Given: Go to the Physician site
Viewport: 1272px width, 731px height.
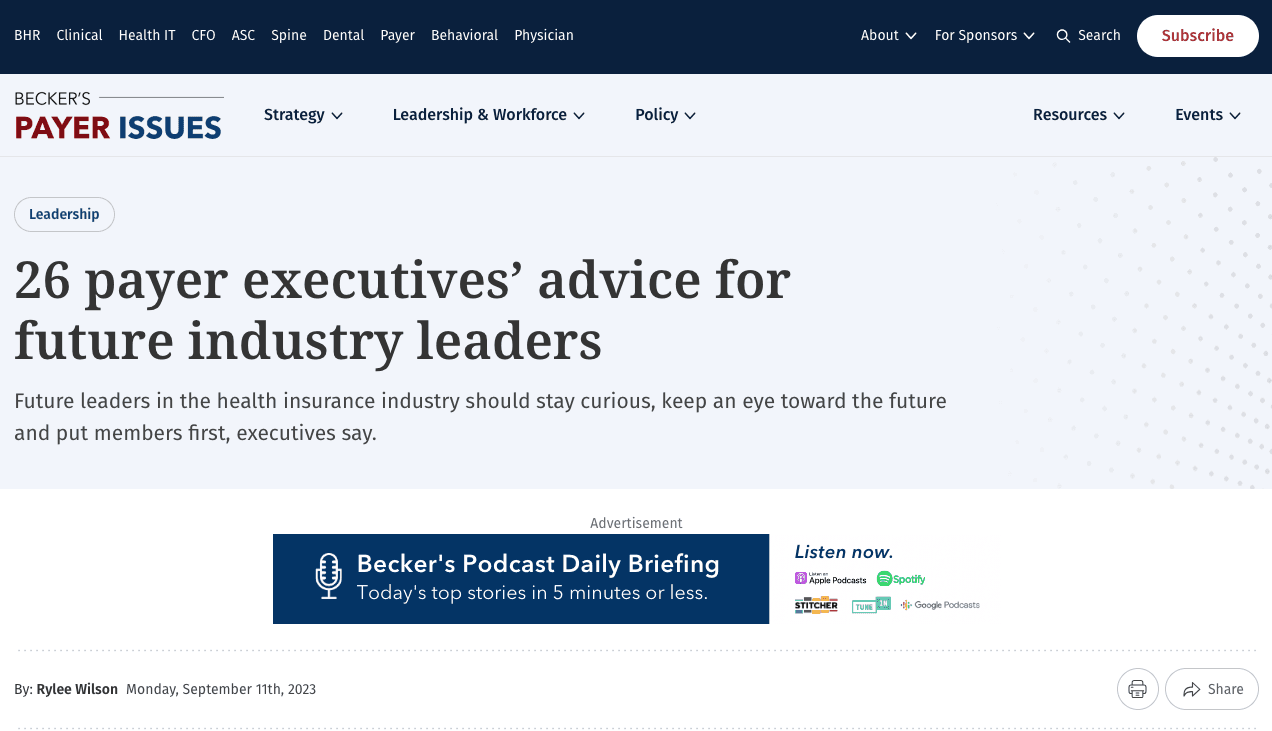Looking at the screenshot, I should pyautogui.click(x=544, y=35).
